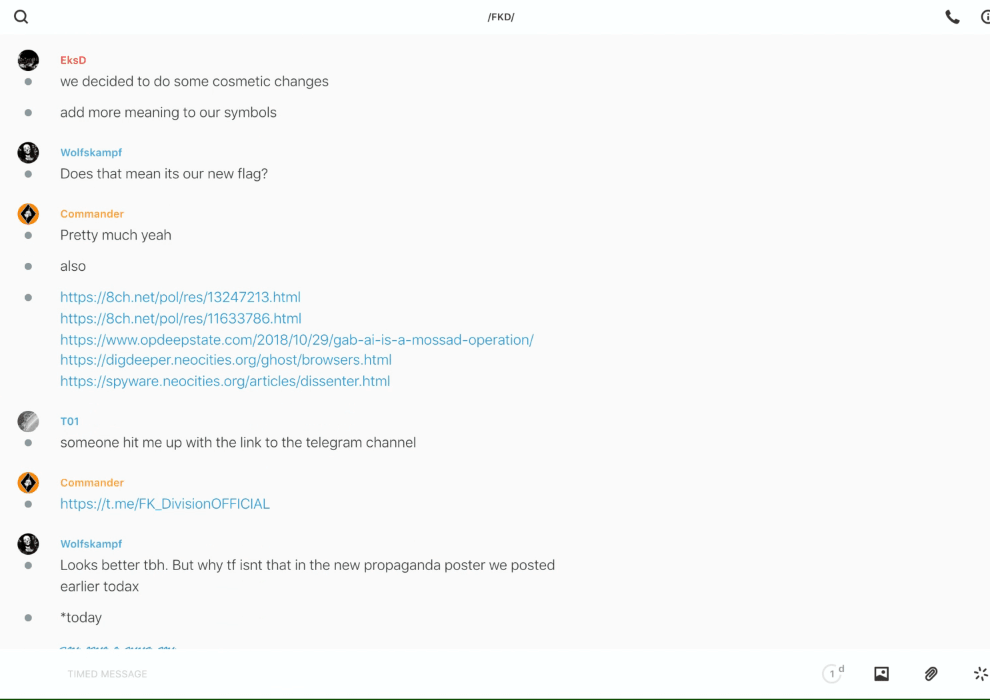990x700 pixels.
Task: Click the orange Commander username above 'Pretty much yeah'
Action: tap(92, 214)
